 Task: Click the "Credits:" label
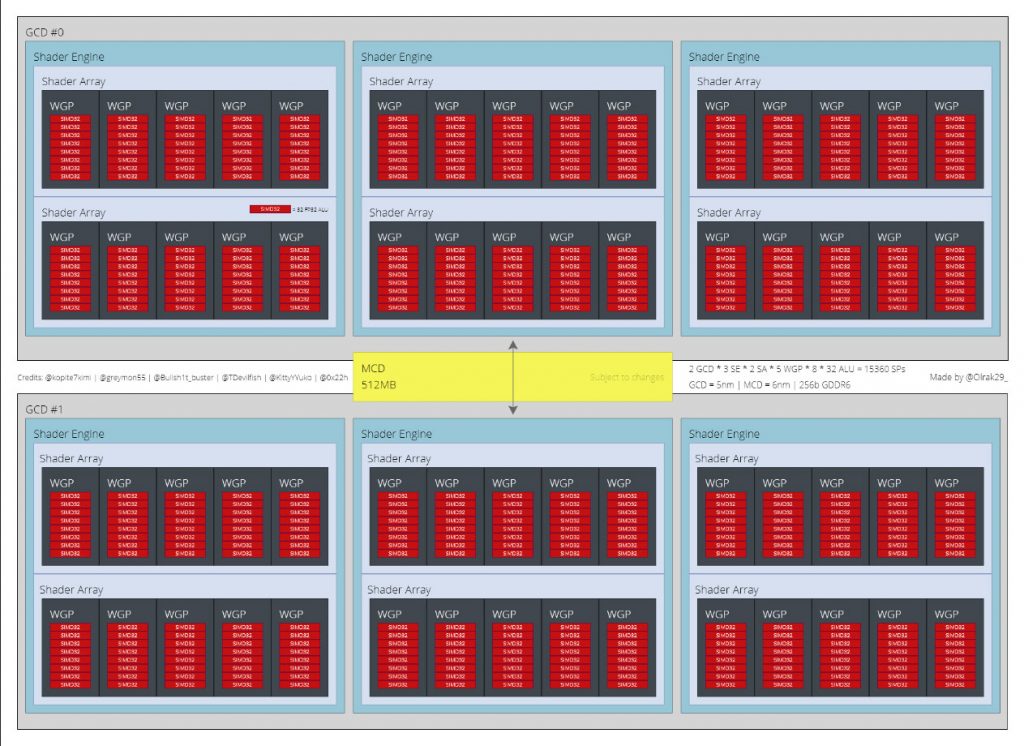coord(30,378)
